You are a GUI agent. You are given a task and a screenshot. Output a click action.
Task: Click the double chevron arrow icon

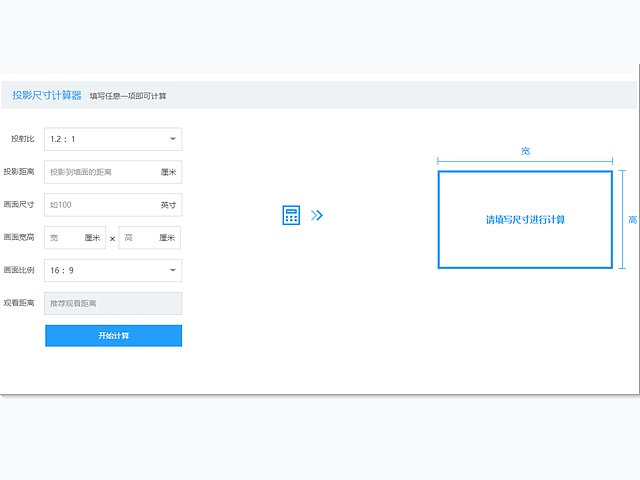(317, 215)
